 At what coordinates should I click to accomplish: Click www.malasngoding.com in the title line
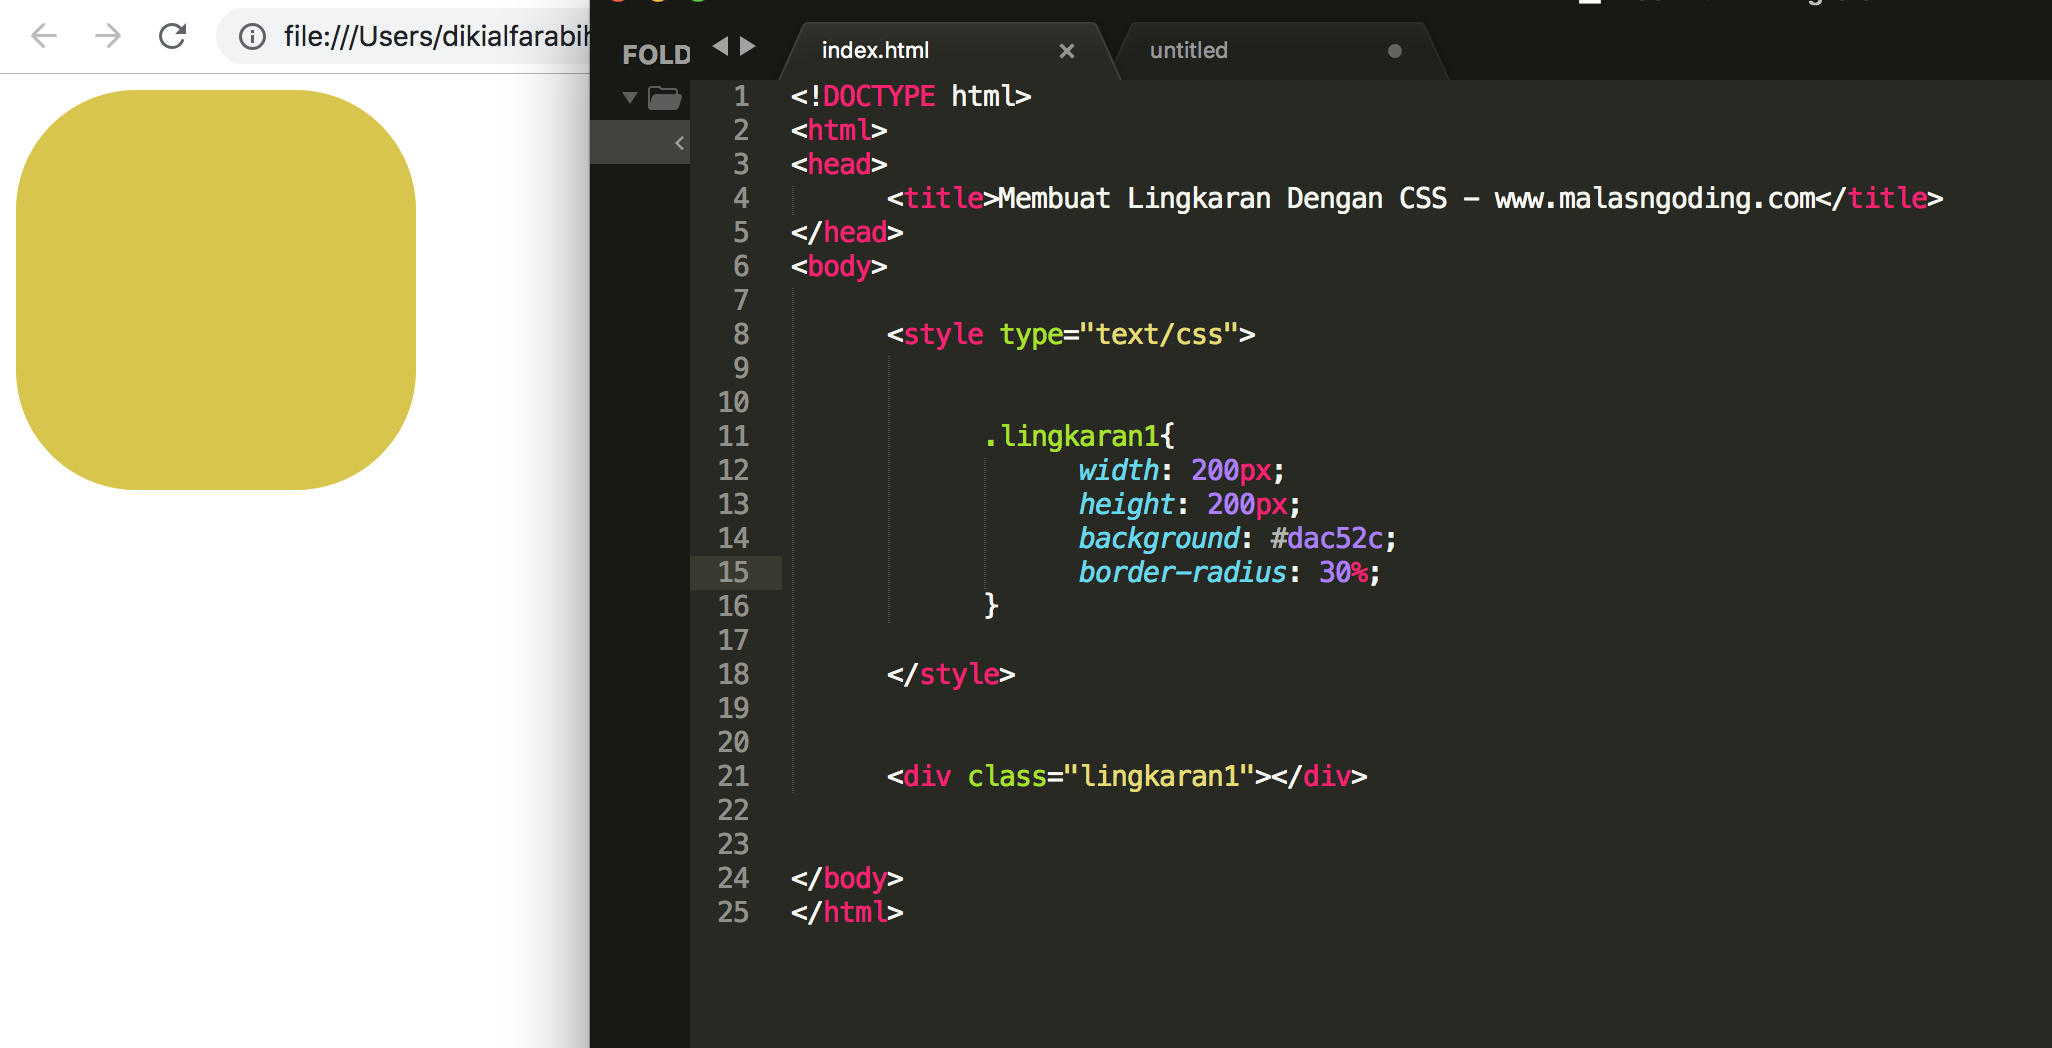(x=1655, y=198)
